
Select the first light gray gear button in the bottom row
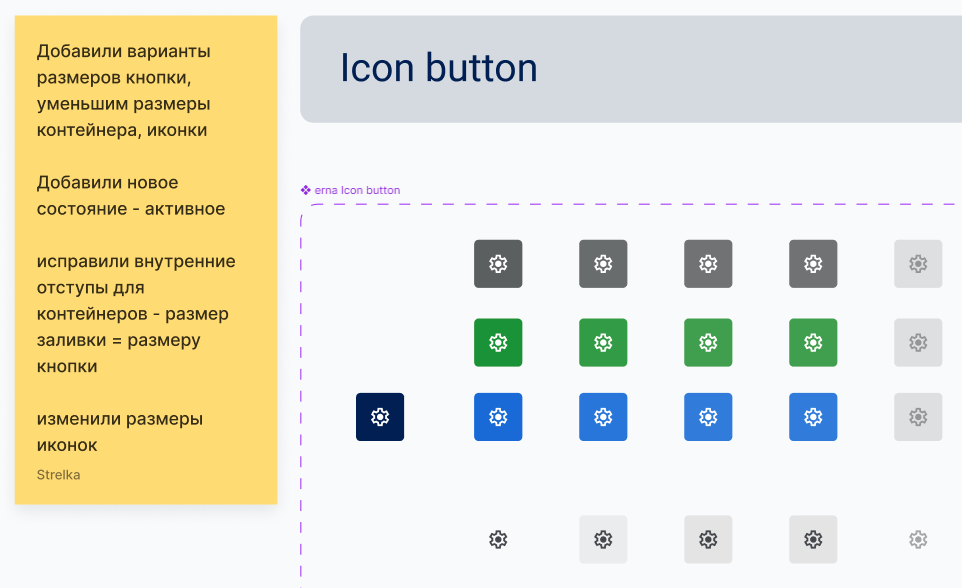[x=603, y=540]
